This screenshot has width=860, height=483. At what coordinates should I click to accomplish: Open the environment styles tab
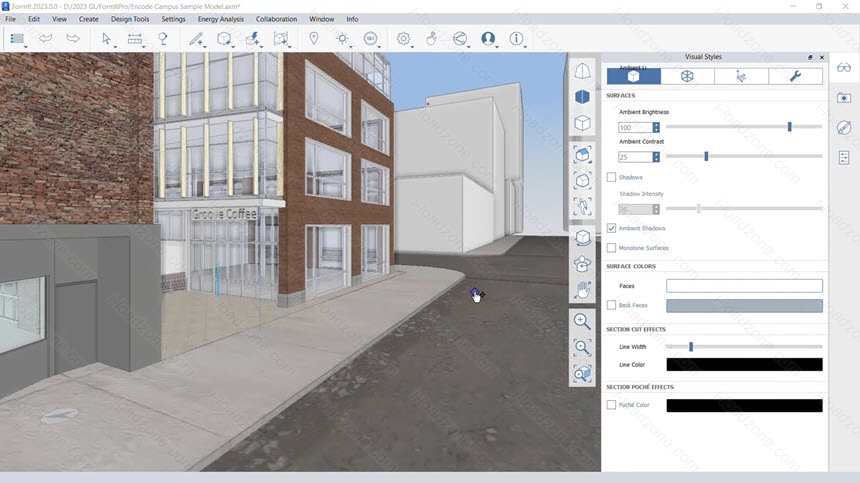tap(741, 76)
